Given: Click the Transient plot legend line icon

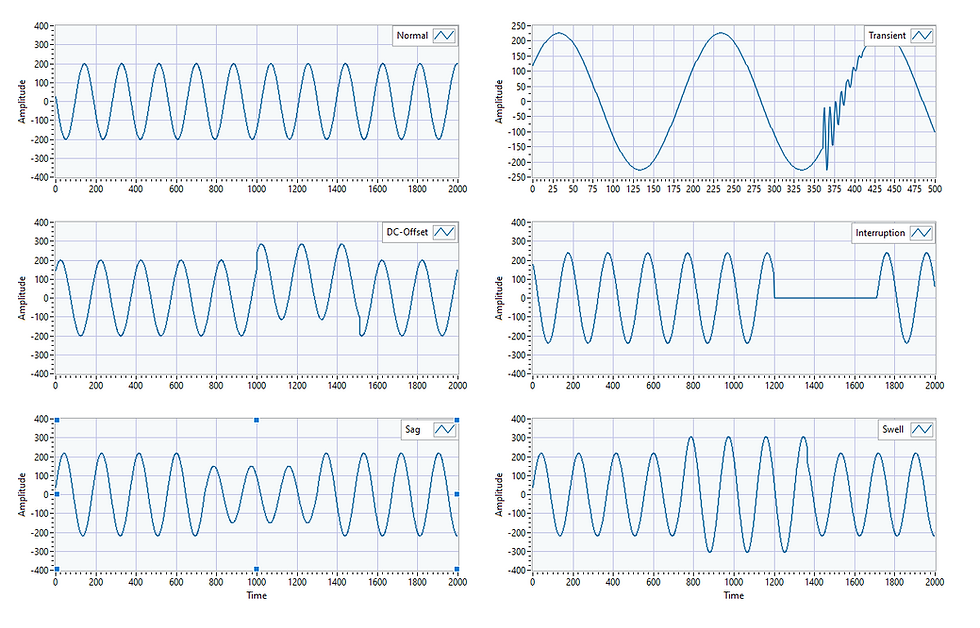Looking at the screenshot, I should (922, 36).
